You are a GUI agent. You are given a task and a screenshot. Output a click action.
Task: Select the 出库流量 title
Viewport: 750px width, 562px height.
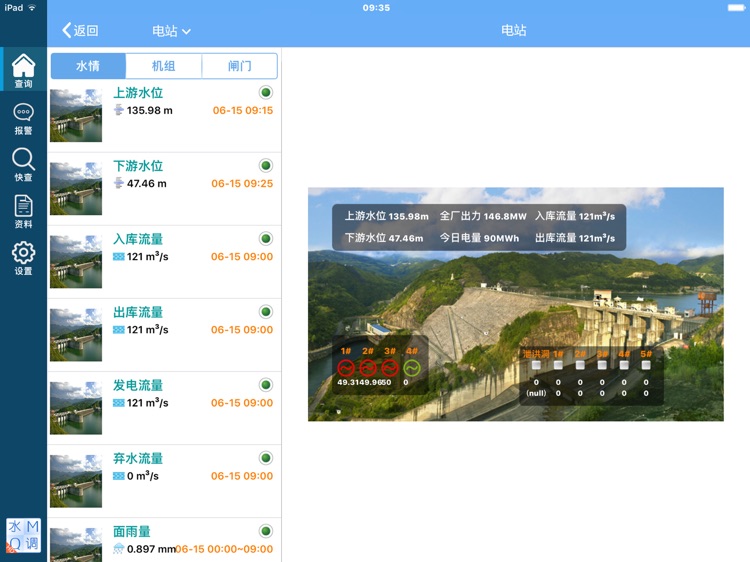tap(138, 312)
